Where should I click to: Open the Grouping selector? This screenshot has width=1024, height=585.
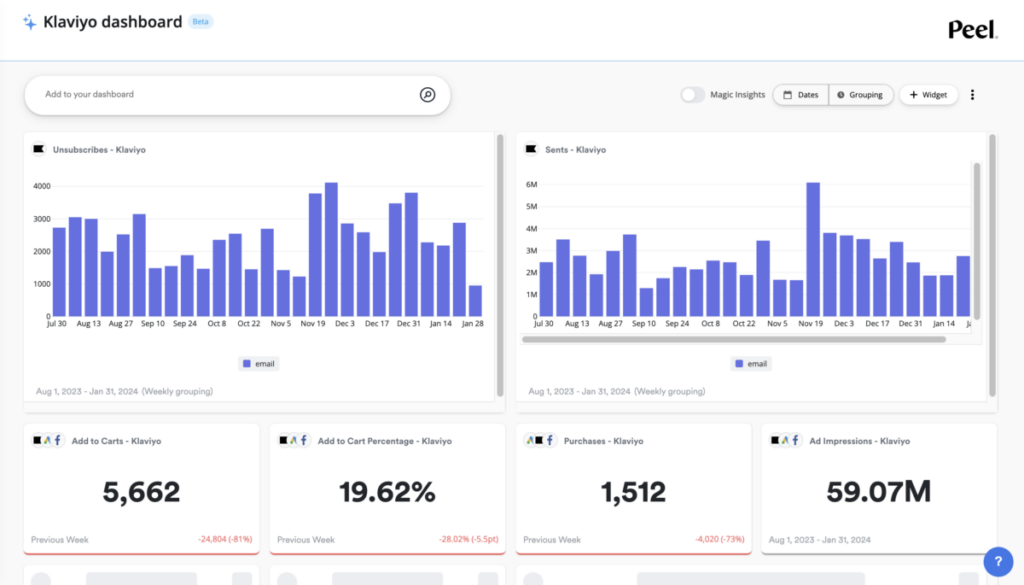point(861,94)
